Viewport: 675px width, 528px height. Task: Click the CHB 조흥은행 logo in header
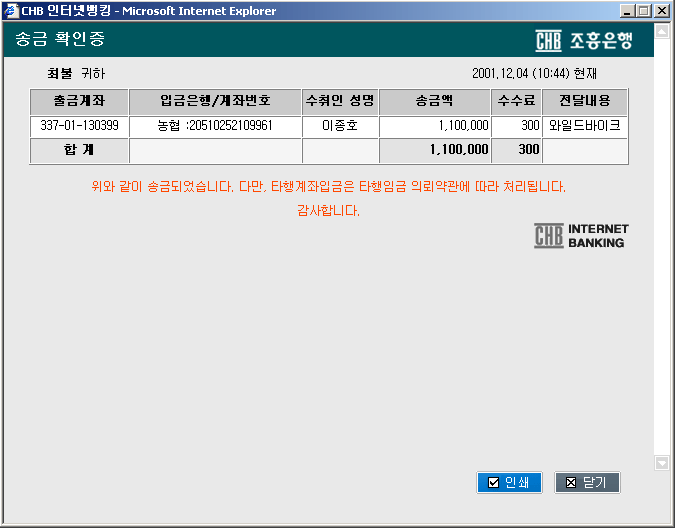pyautogui.click(x=584, y=41)
